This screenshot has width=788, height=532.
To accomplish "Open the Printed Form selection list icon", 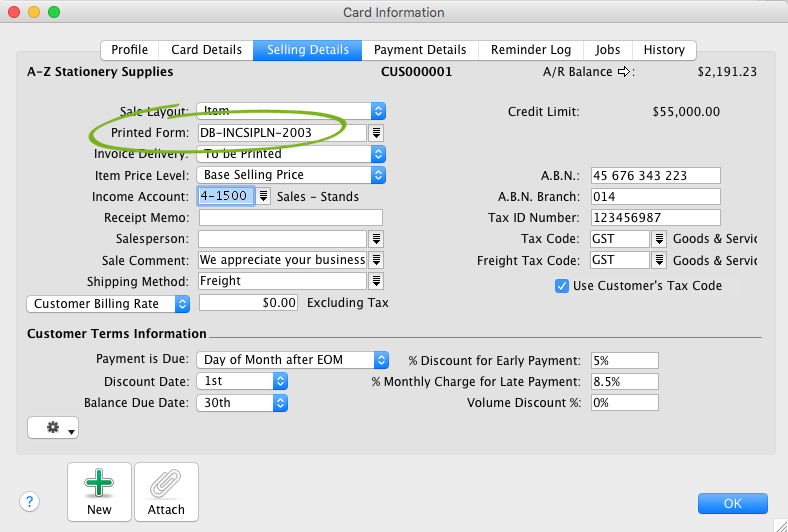I will pyautogui.click(x=377, y=132).
